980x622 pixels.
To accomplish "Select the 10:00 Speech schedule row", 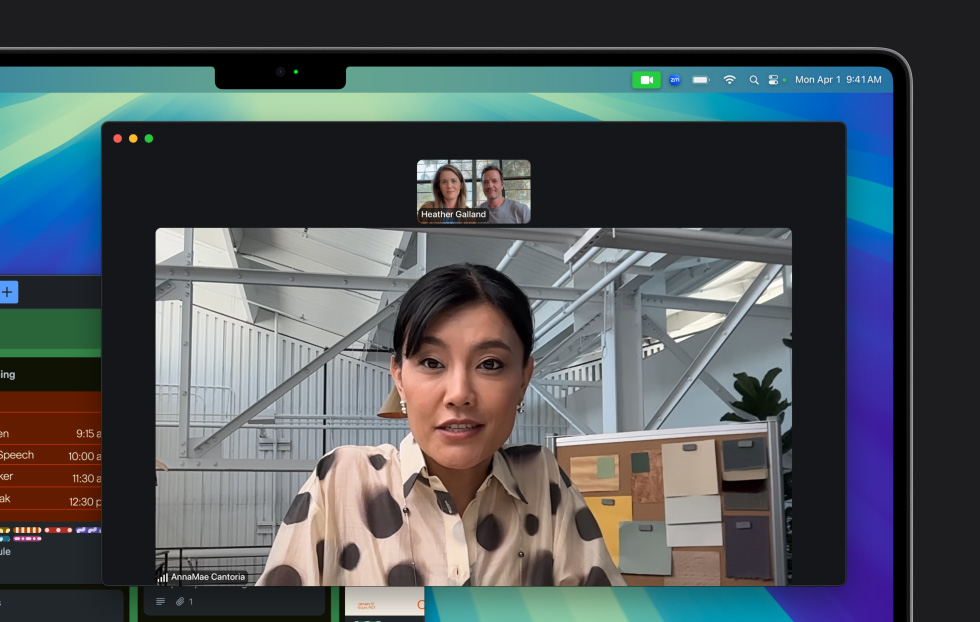I will (50, 455).
